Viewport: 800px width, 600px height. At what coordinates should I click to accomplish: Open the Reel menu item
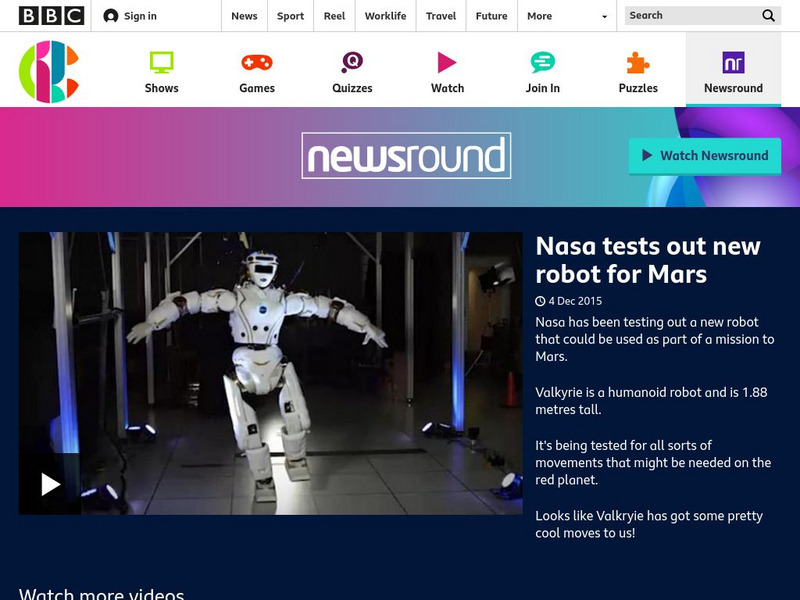point(334,16)
